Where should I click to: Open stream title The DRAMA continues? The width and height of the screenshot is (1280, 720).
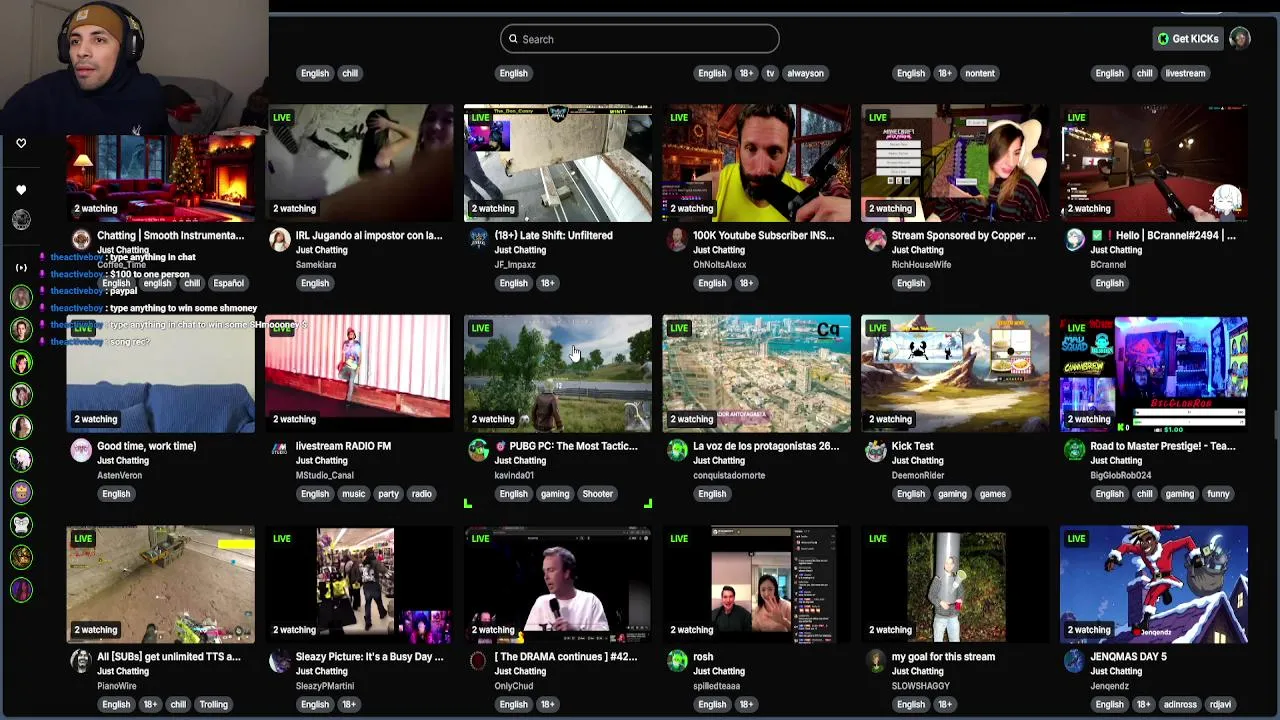(x=566, y=657)
